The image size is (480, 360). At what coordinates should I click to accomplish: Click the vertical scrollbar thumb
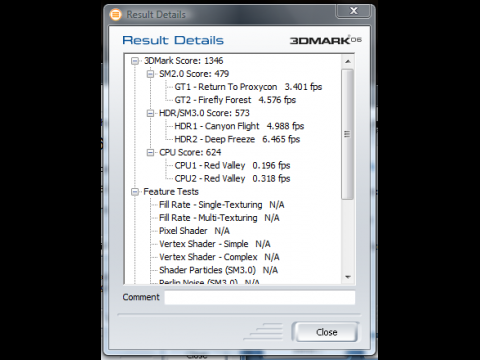(x=347, y=134)
